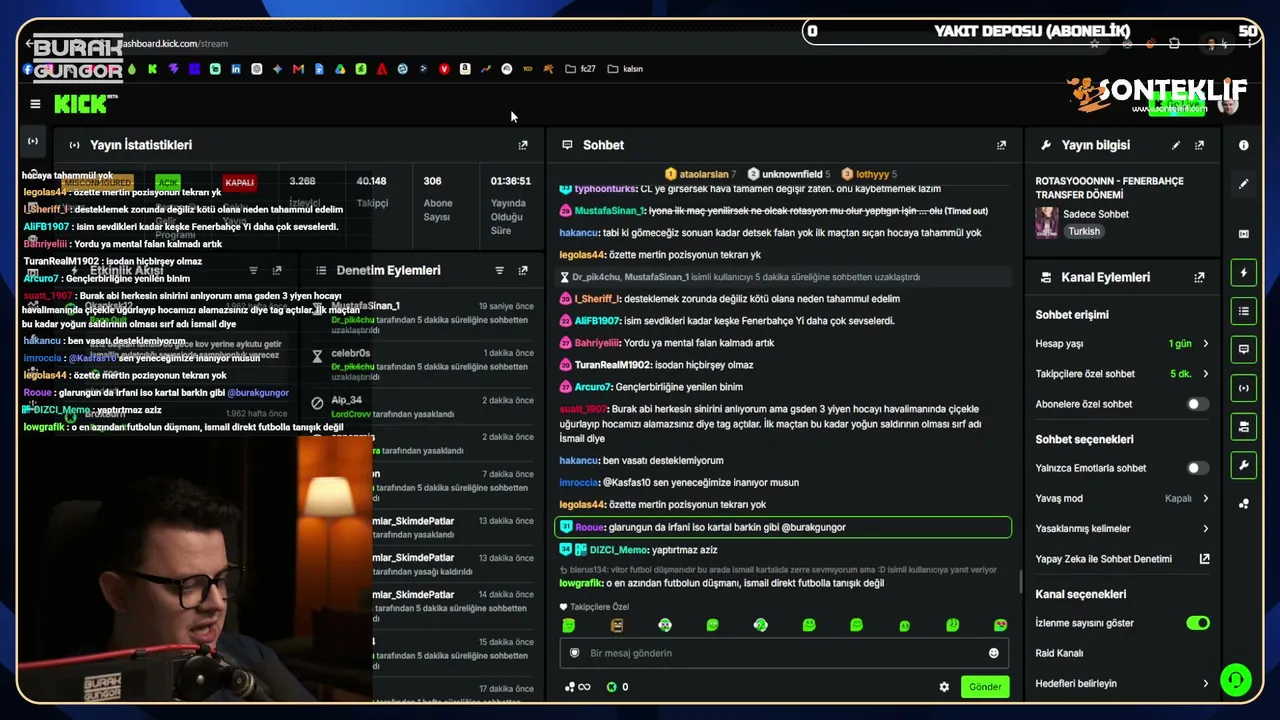
Task: Pop out the Sohbet chat panel
Action: click(1001, 145)
